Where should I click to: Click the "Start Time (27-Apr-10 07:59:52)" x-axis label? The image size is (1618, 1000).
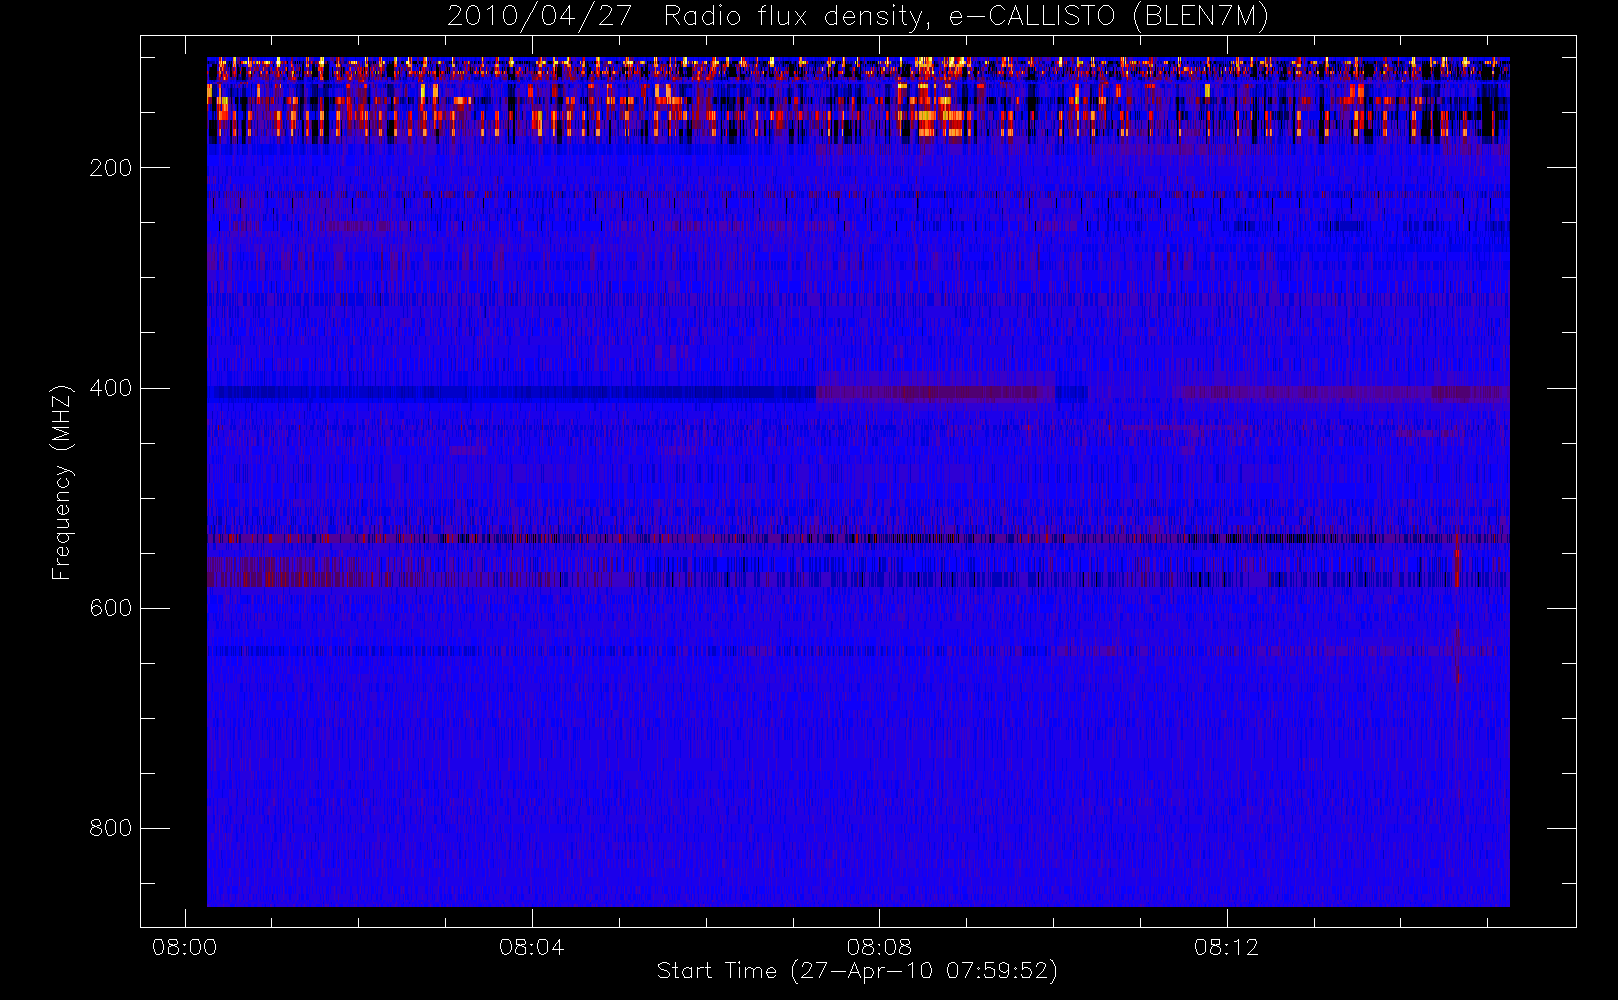(857, 971)
